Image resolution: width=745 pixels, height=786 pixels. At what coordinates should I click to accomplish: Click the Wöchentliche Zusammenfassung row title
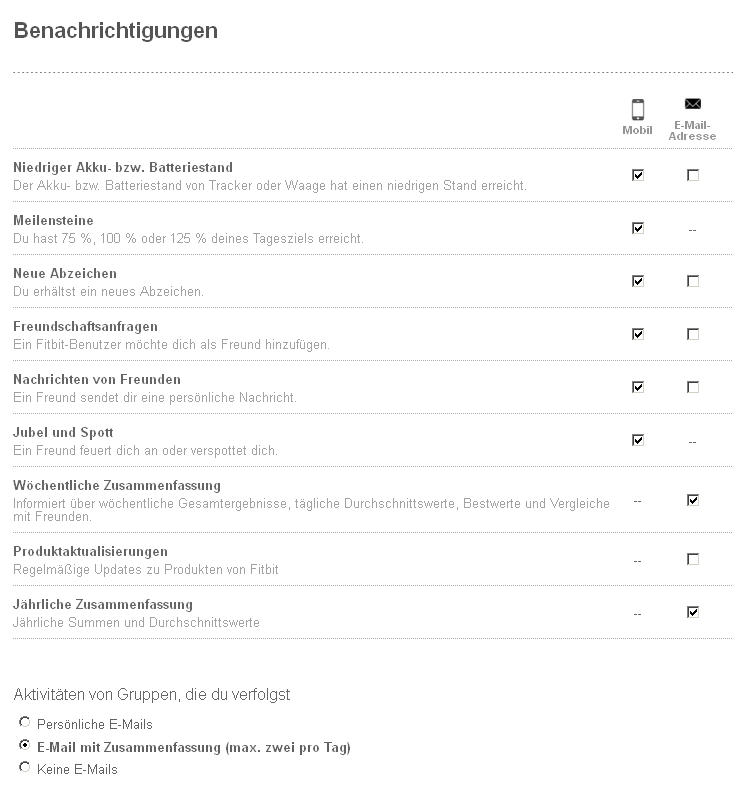coord(117,486)
